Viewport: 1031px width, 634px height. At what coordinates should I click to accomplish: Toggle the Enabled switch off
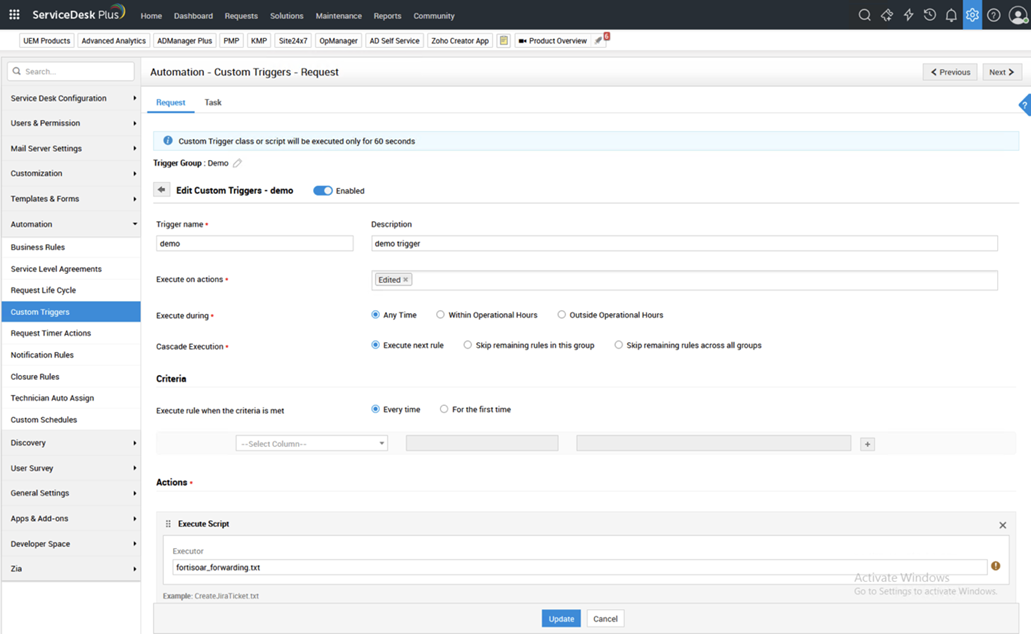pos(322,190)
